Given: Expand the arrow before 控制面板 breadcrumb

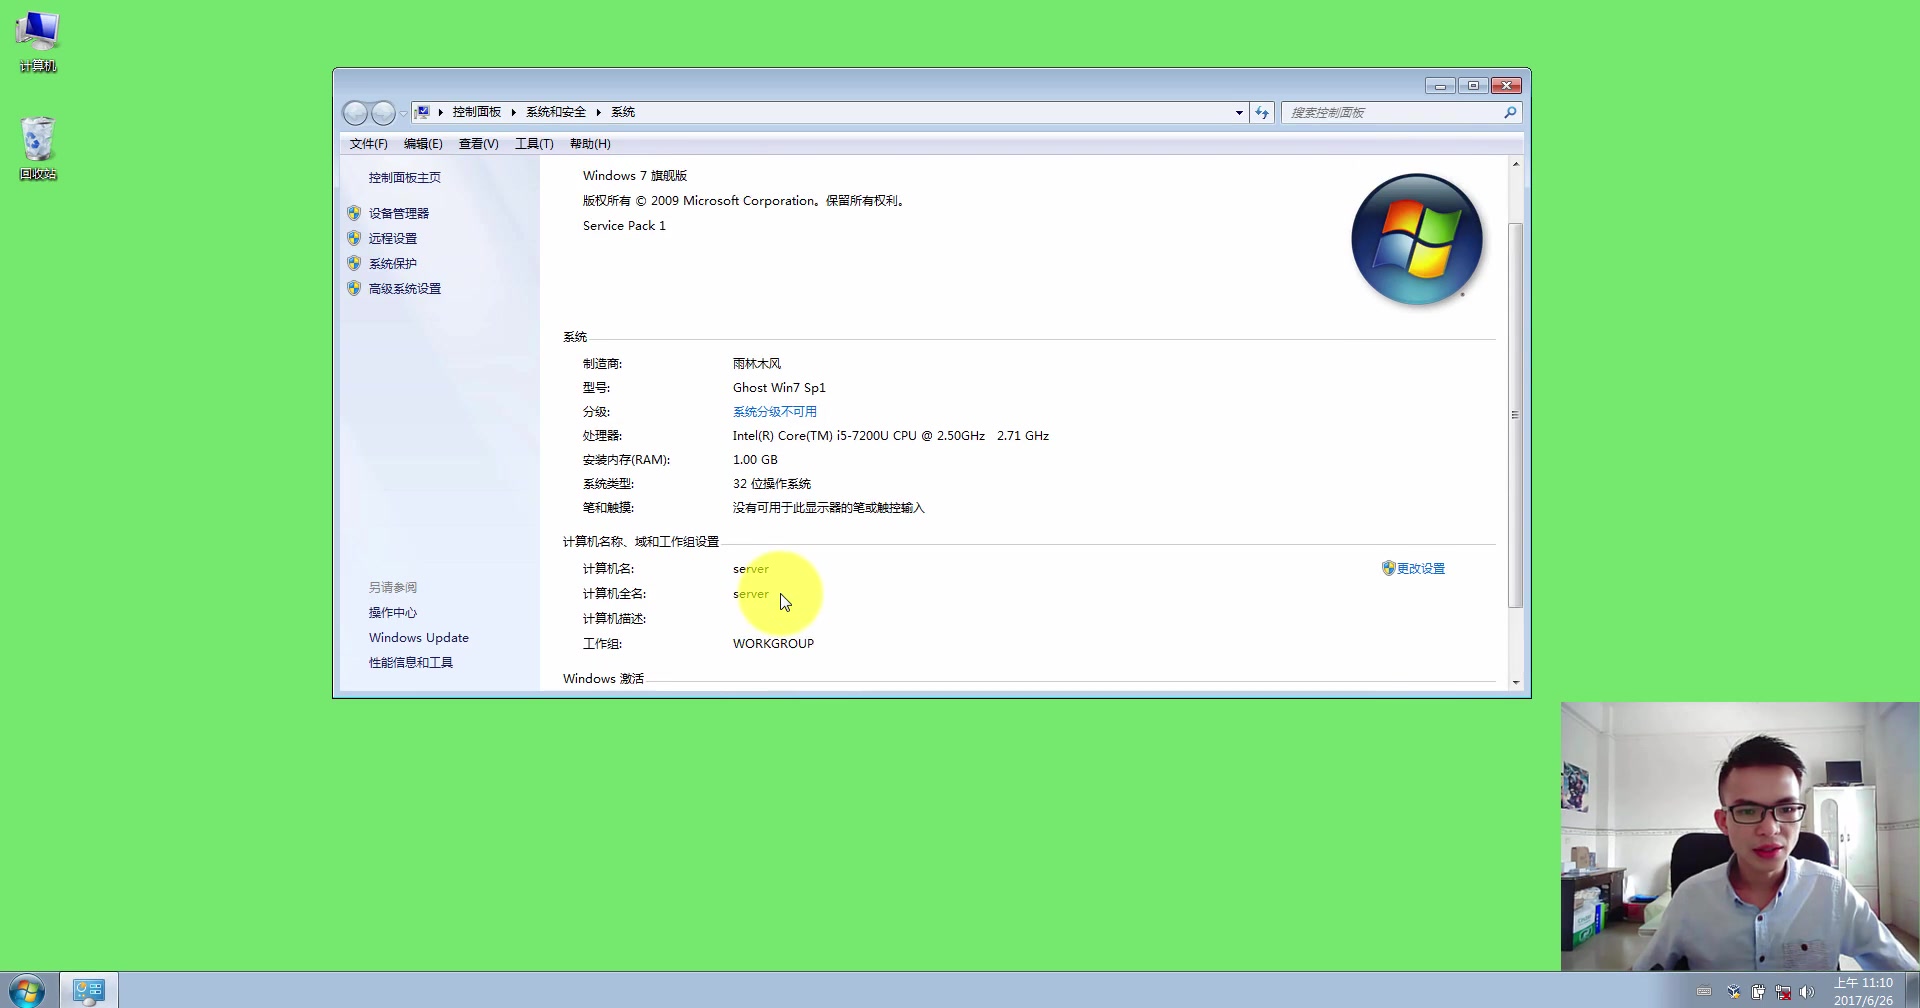Looking at the screenshot, I should pyautogui.click(x=440, y=112).
